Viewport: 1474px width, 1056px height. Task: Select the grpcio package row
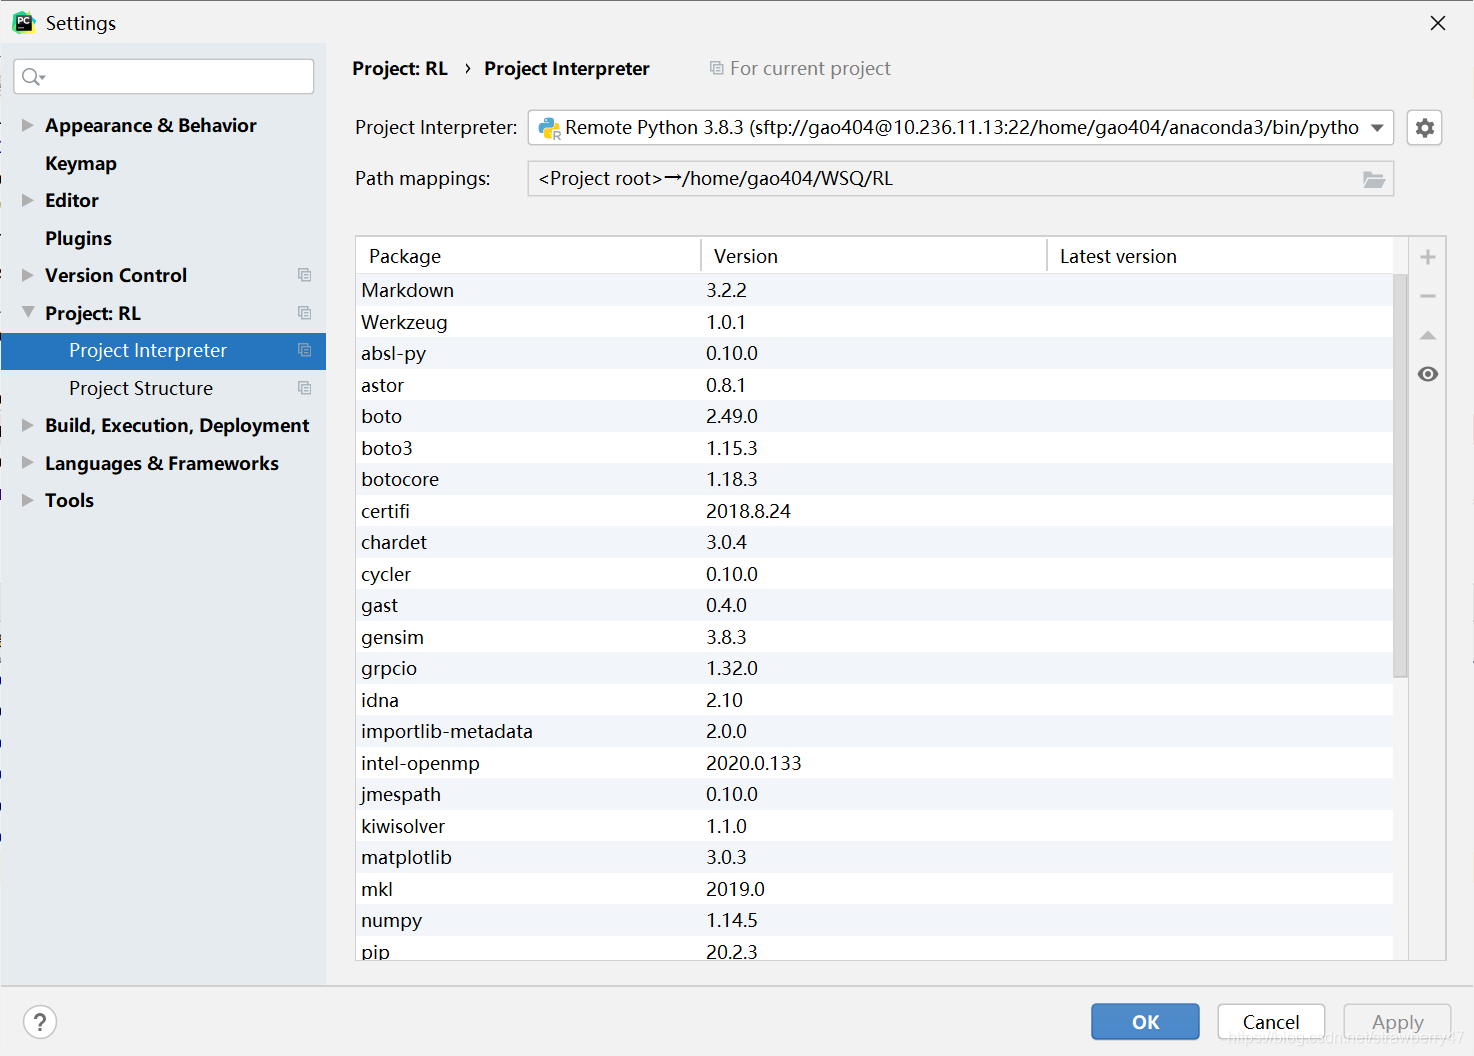coord(874,668)
